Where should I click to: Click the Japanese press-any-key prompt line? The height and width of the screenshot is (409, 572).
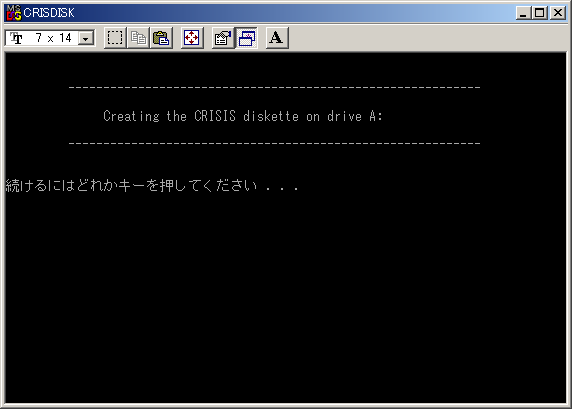pyautogui.click(x=152, y=186)
